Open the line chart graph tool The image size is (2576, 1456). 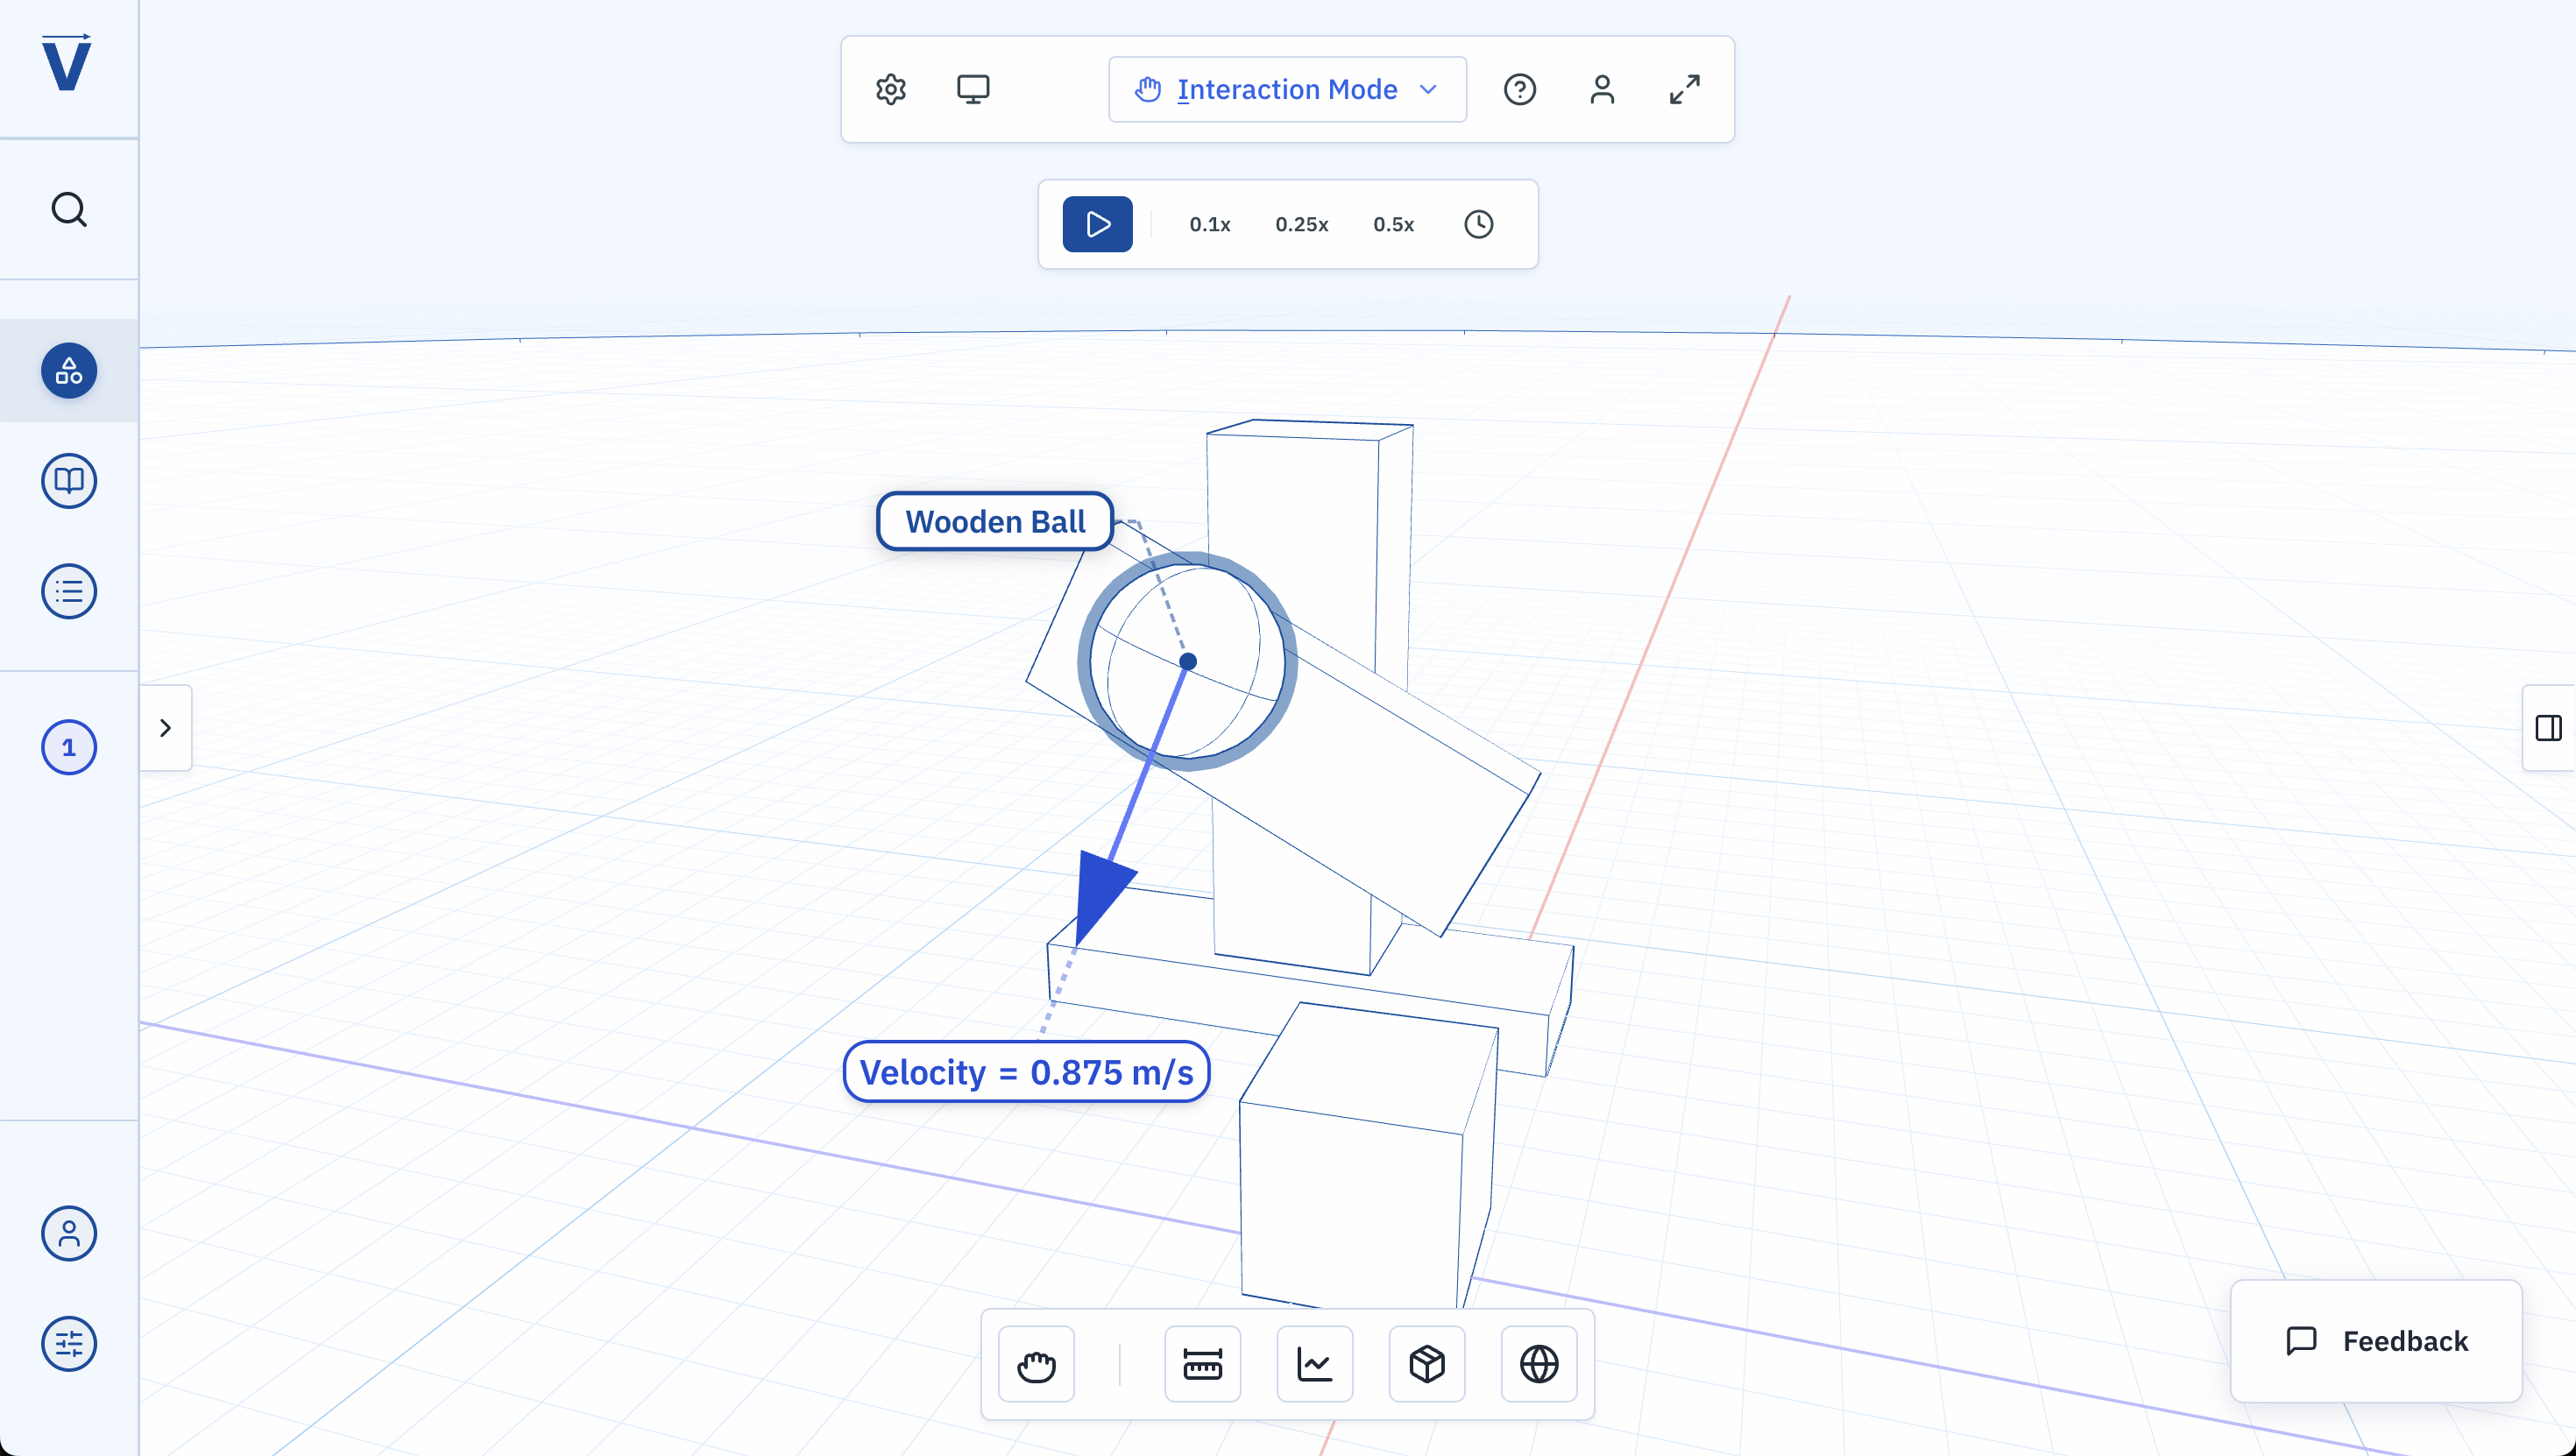(1315, 1364)
